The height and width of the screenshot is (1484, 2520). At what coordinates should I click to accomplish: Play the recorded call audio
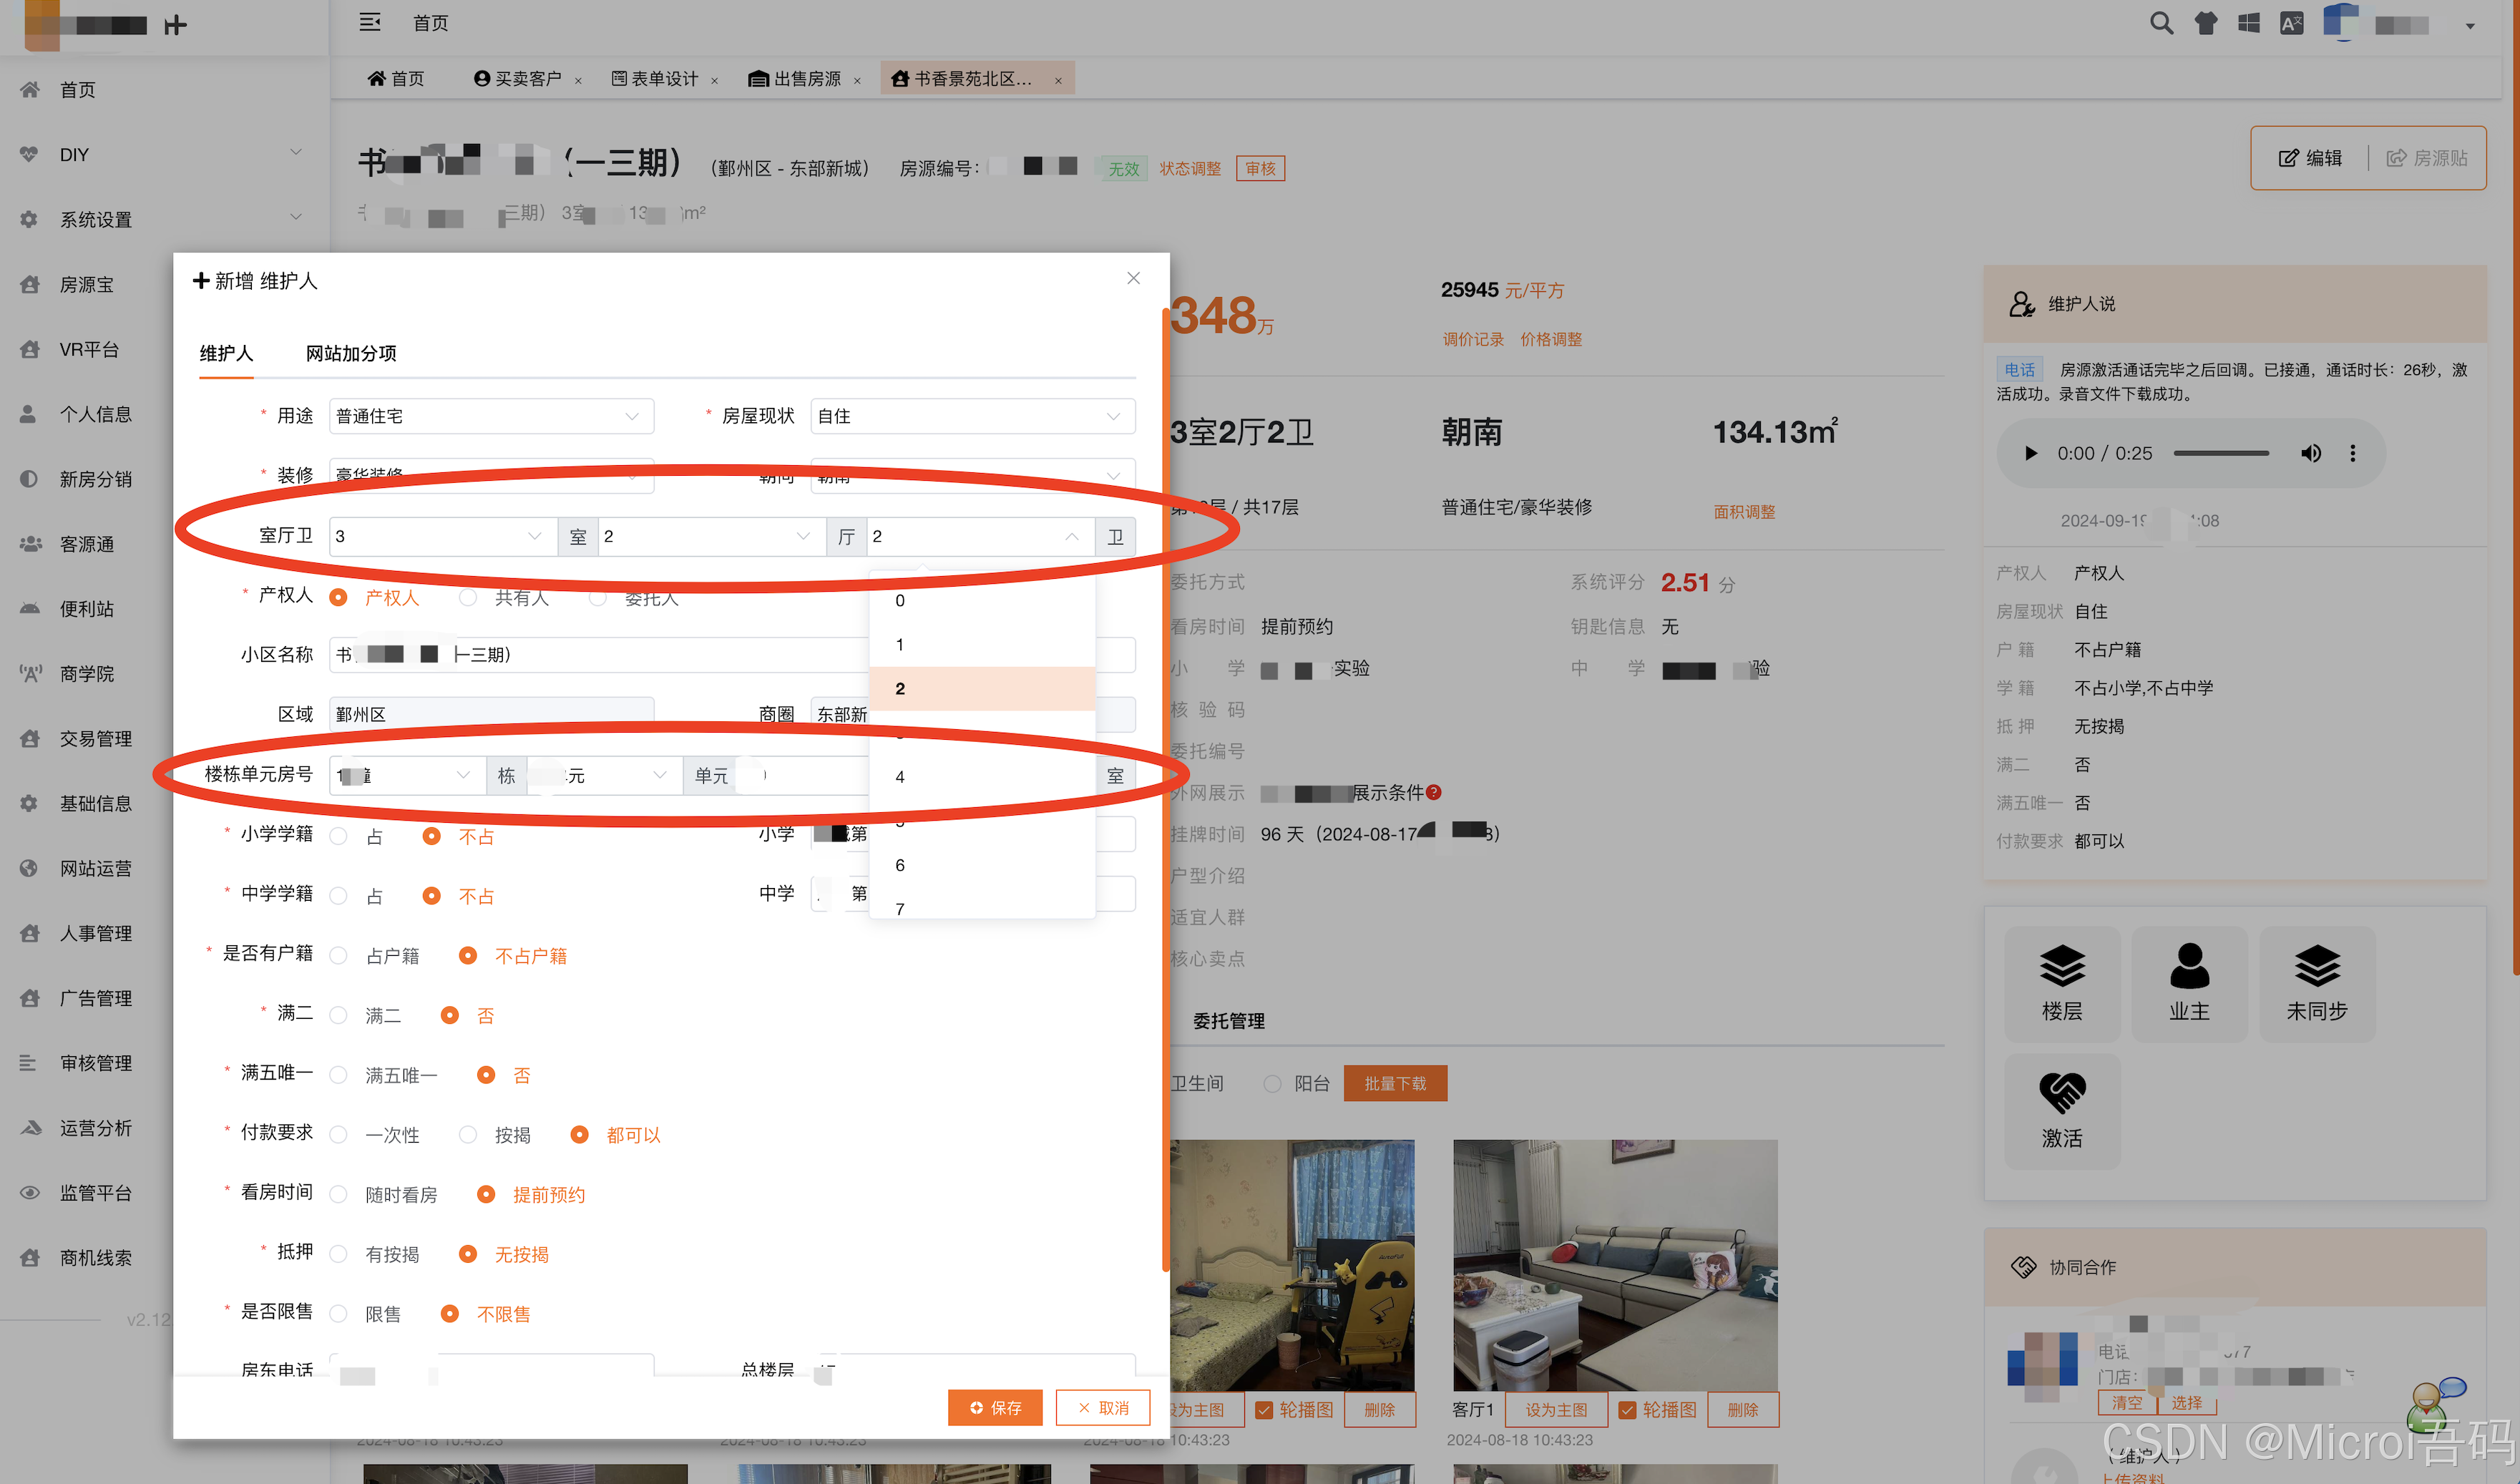[x=2030, y=453]
